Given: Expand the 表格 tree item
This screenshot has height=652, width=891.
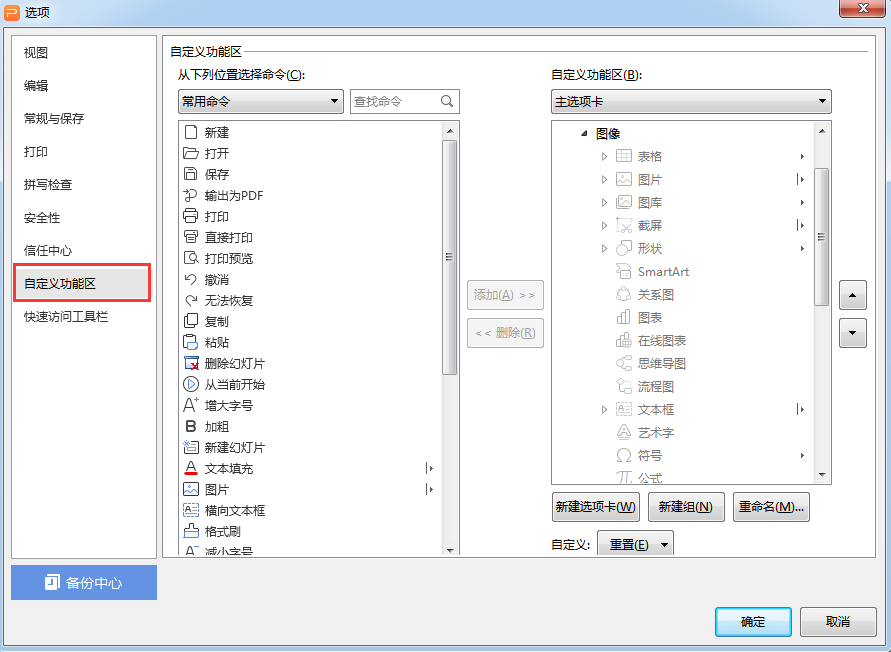Looking at the screenshot, I should tap(604, 156).
